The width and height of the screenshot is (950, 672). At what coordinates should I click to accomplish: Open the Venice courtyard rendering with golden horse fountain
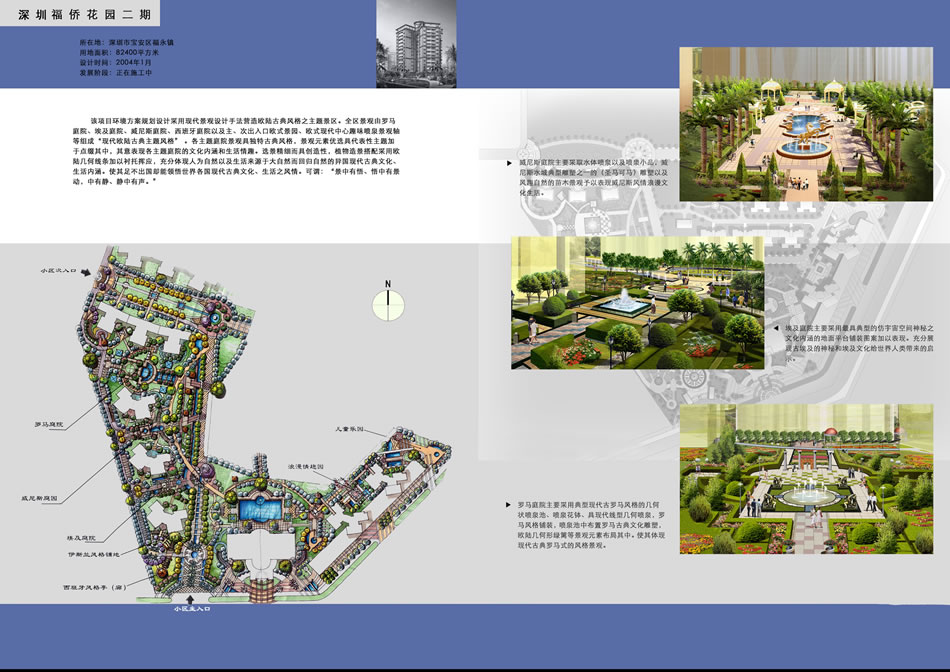(x=806, y=124)
